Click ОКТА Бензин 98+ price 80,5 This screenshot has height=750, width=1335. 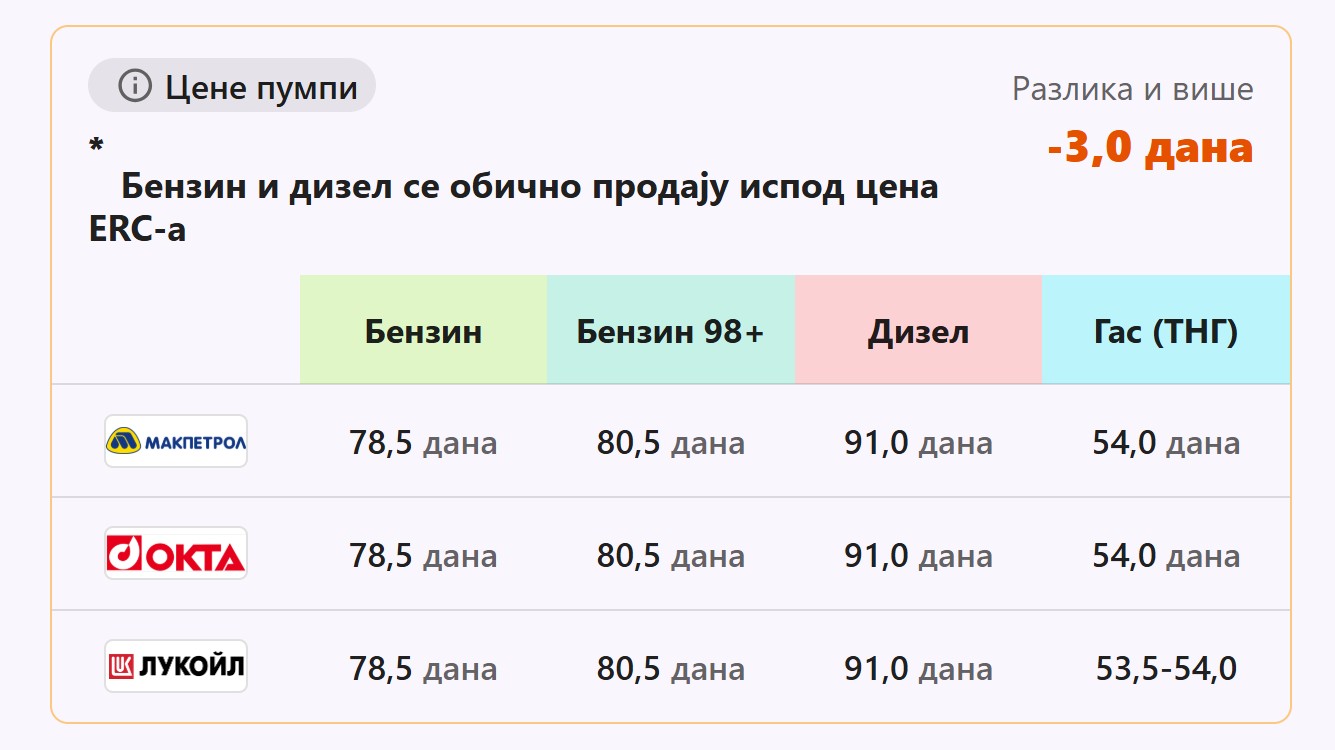click(x=670, y=555)
